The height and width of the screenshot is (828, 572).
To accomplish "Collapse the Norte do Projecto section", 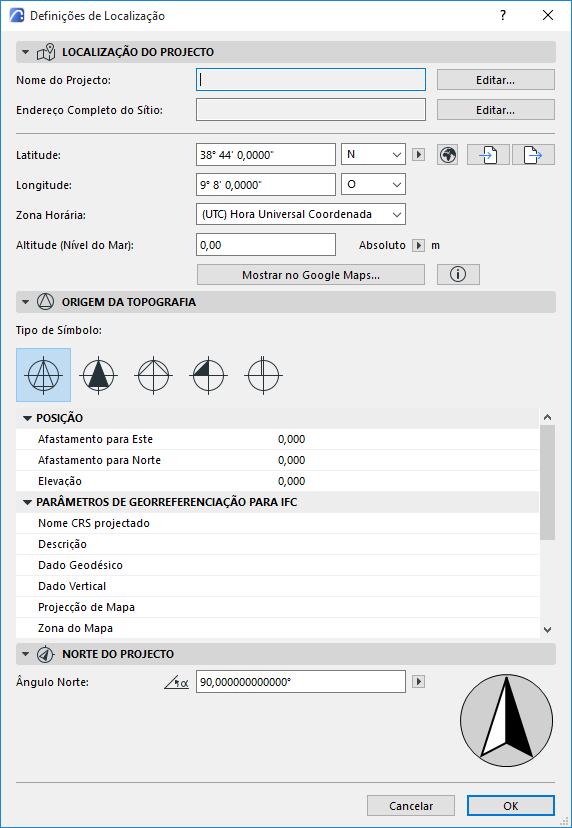I will click(25, 654).
